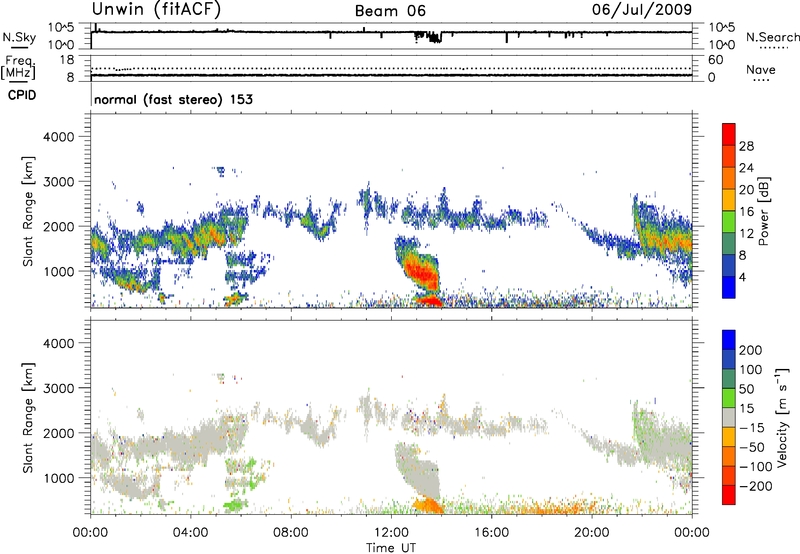Click the 'Beam 06' heading

click(390, 11)
